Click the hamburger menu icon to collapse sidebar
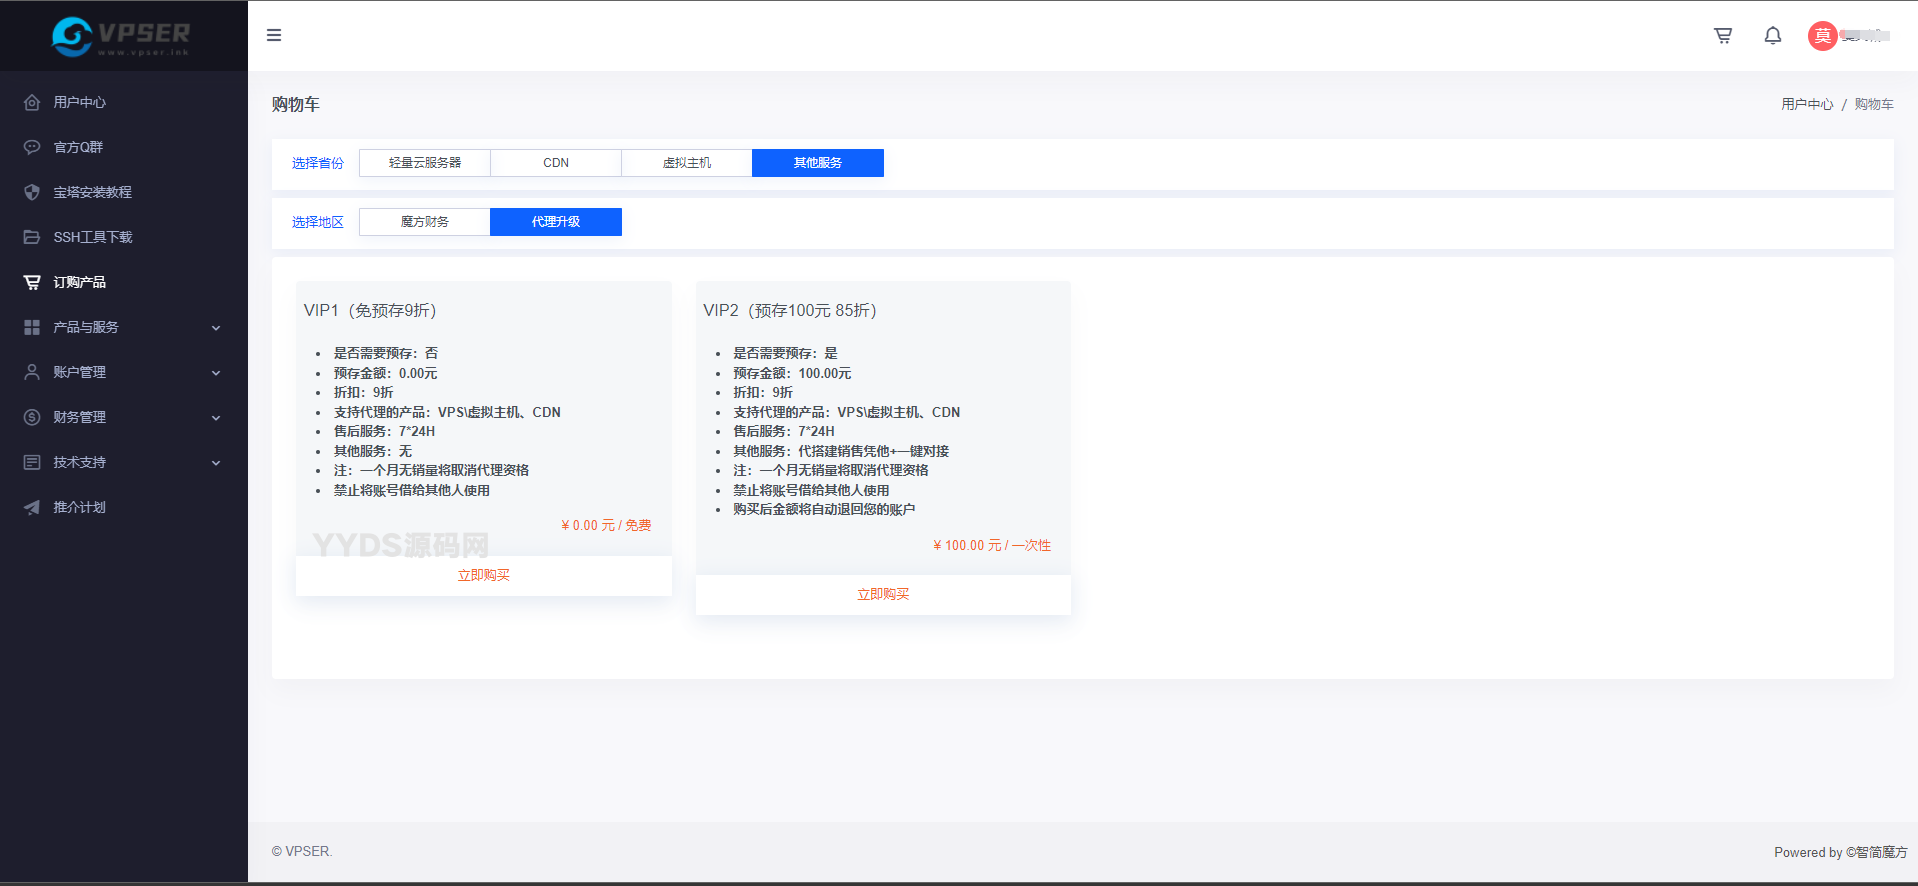 (274, 35)
